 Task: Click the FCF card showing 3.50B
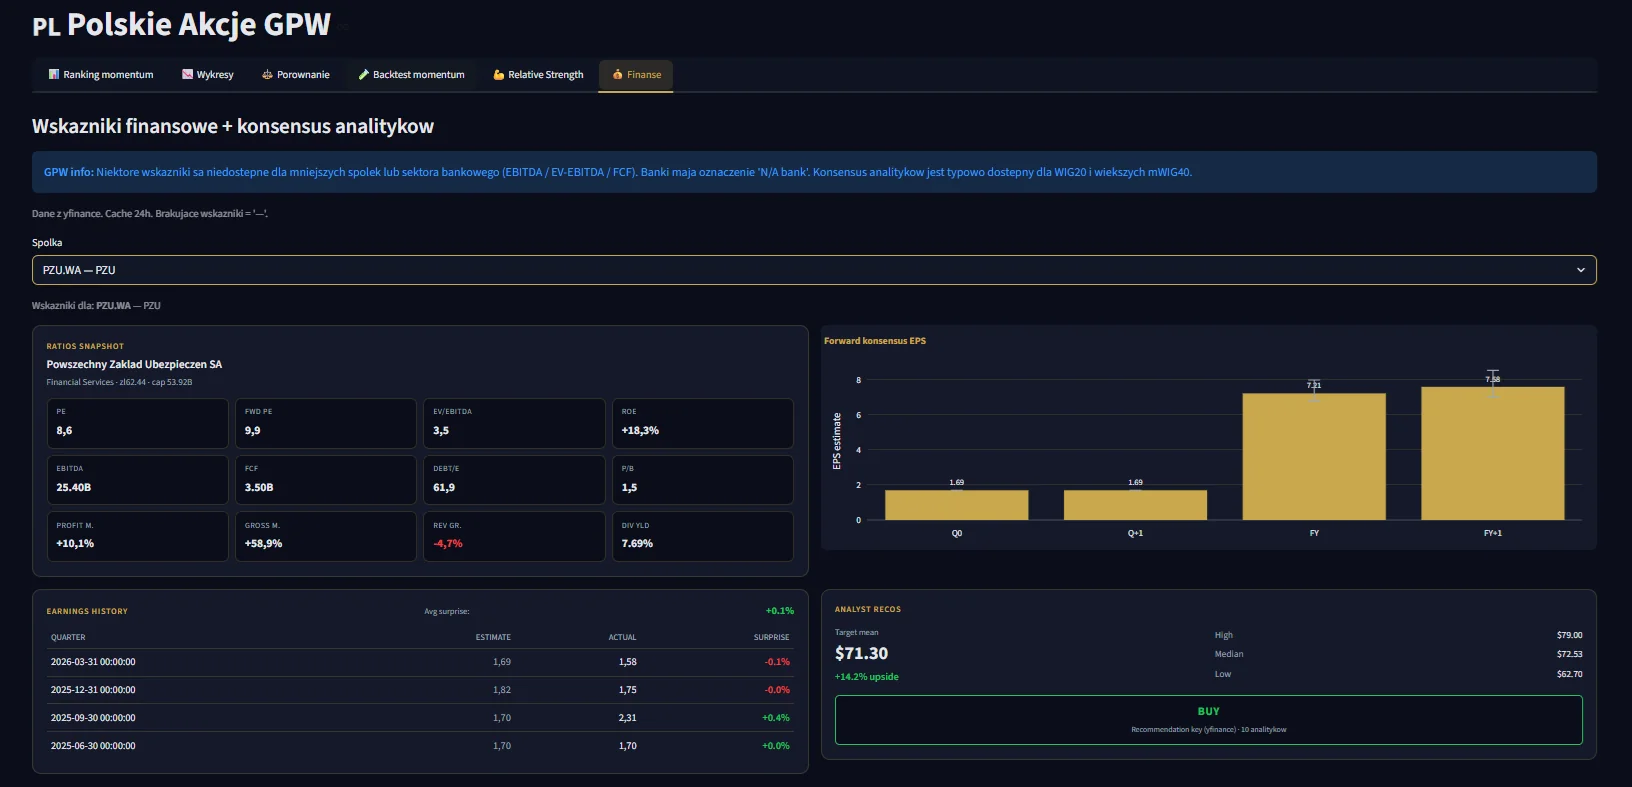[326, 480]
